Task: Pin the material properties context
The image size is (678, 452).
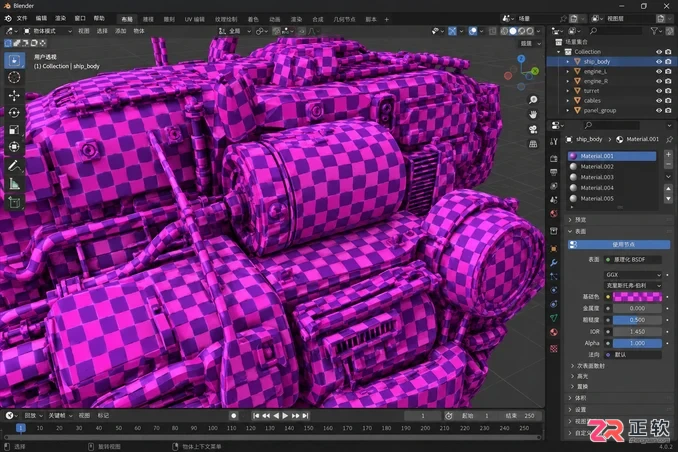Action: click(x=669, y=139)
